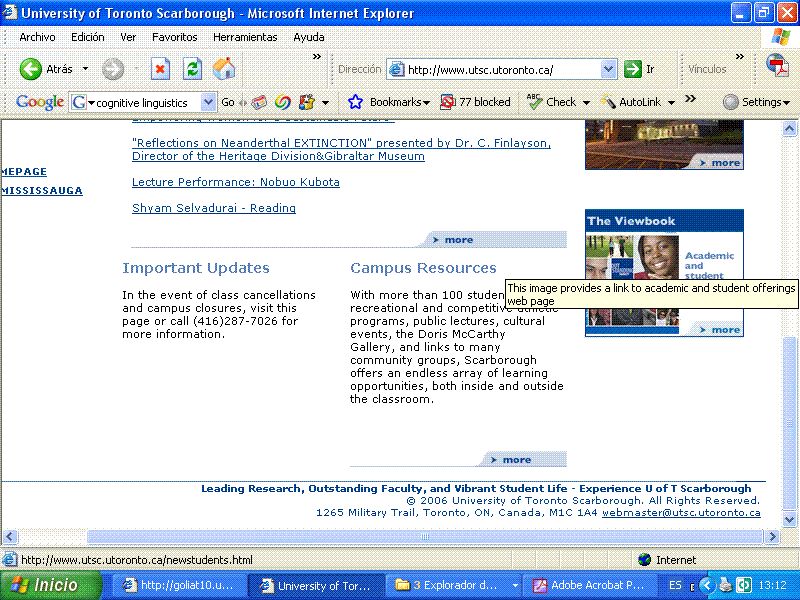Click the Inicio start button

tap(45, 585)
